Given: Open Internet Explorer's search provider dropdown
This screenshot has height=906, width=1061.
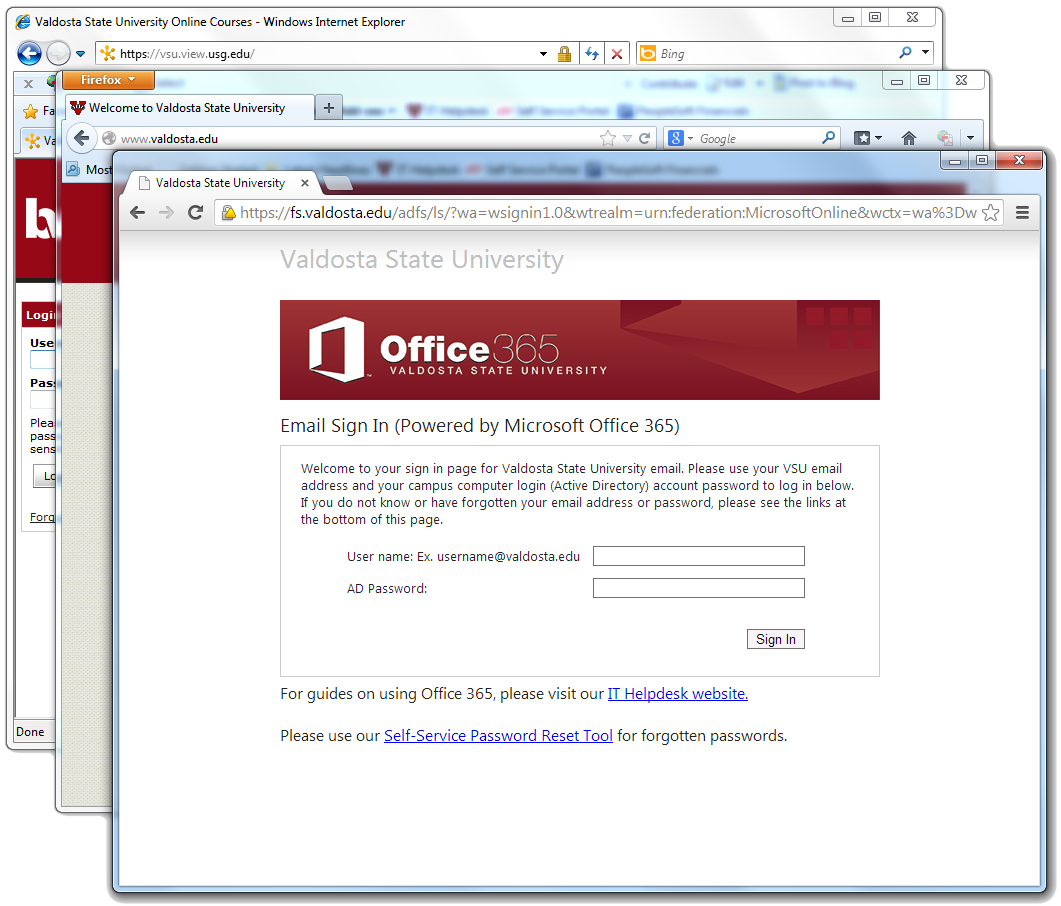Looking at the screenshot, I should pos(925,53).
